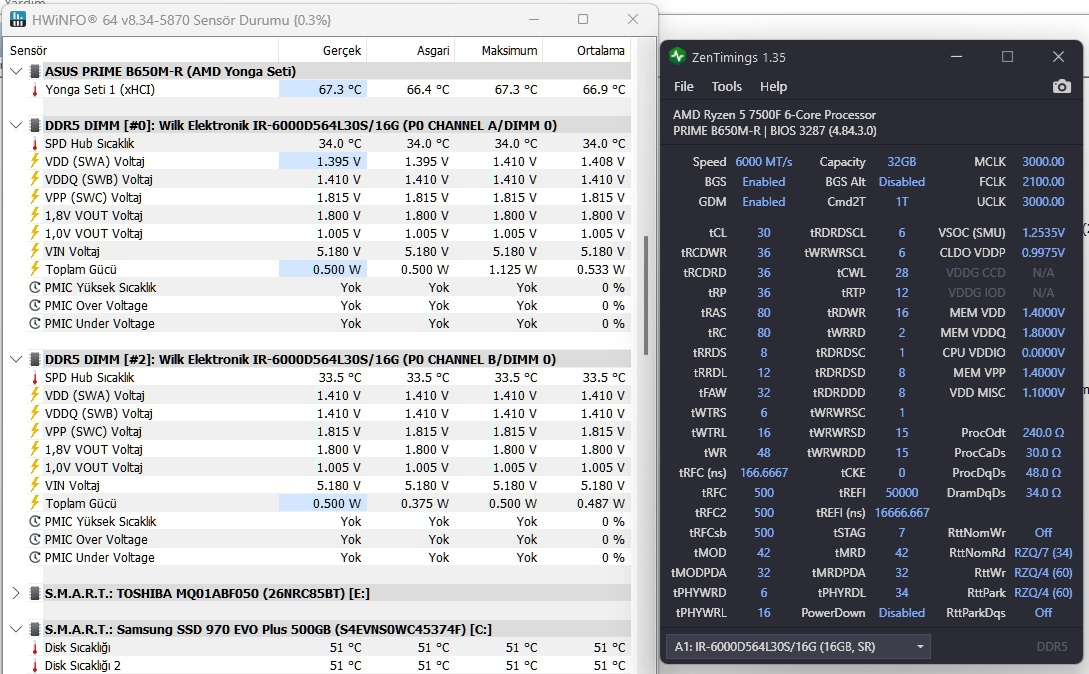Click the 32GB capacity value

click(901, 162)
